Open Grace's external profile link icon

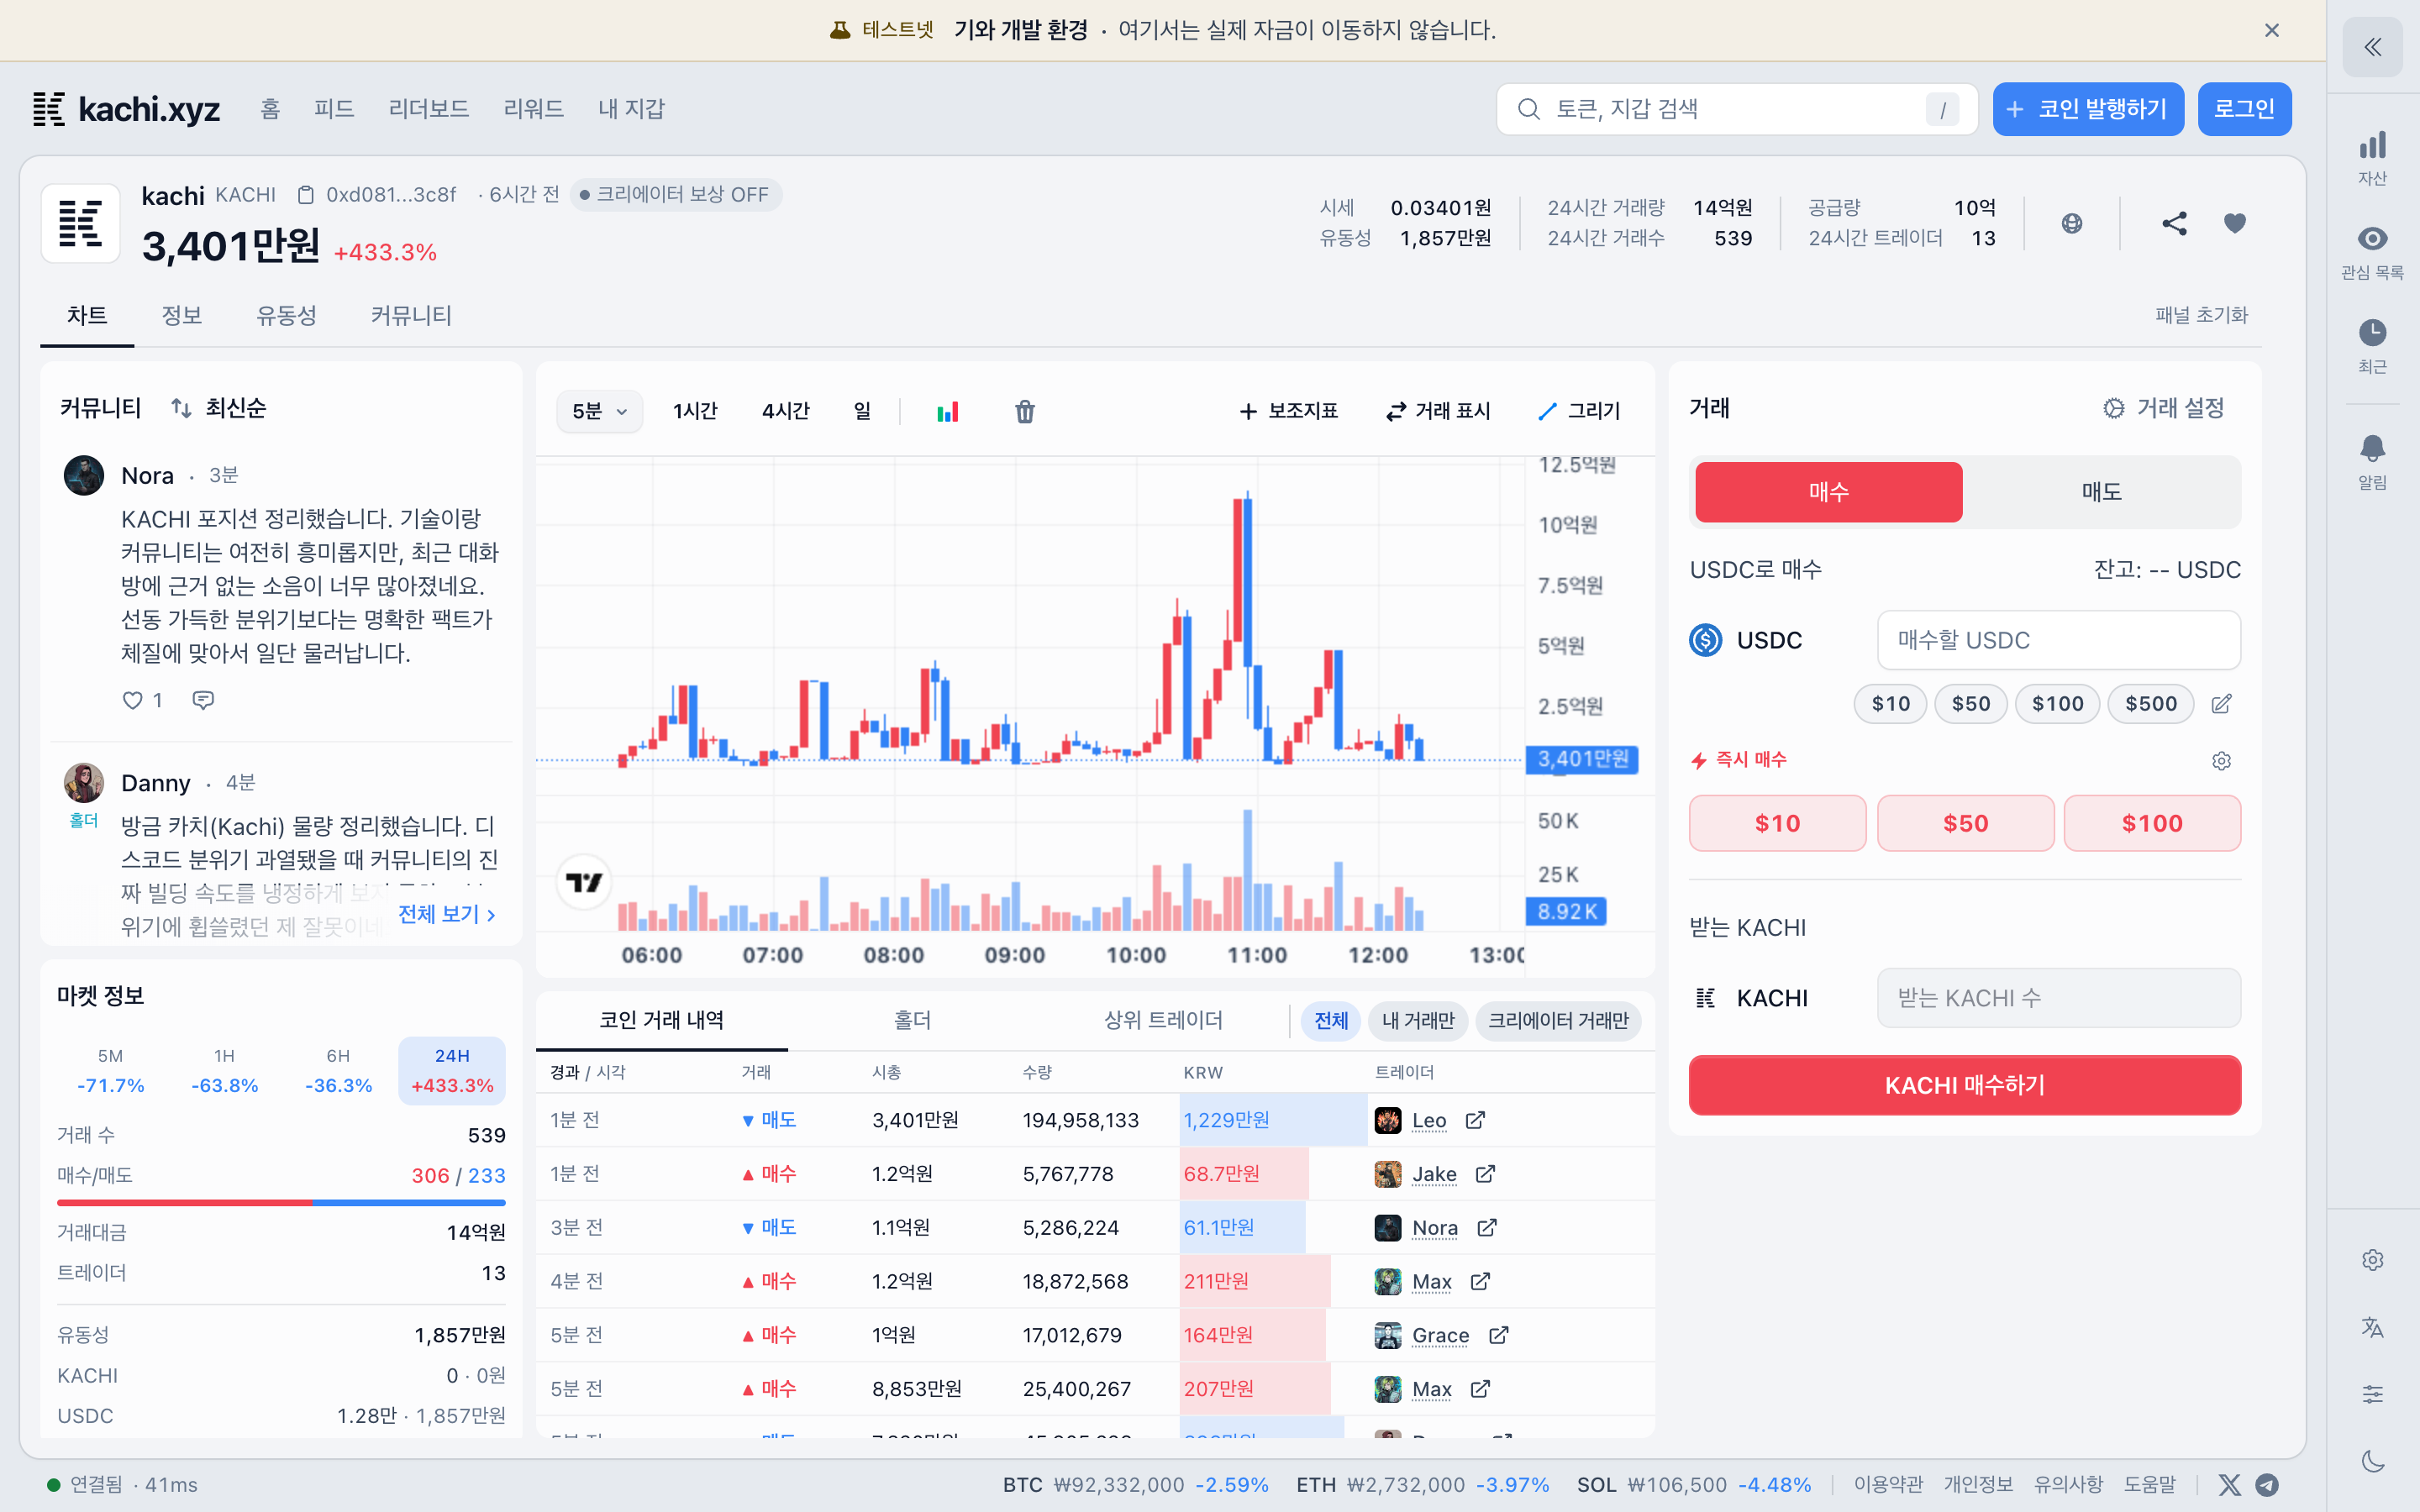point(1498,1335)
